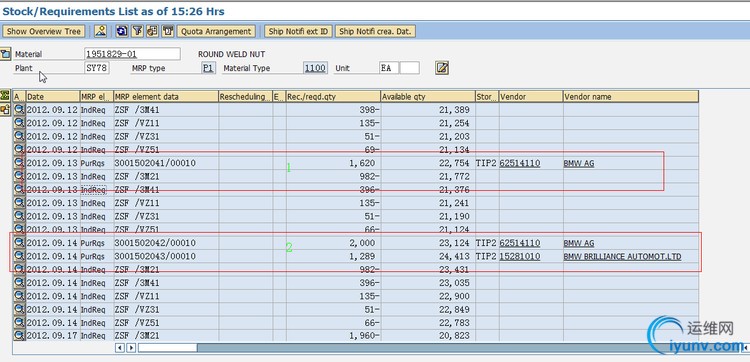750x362 pixels.
Task: Click the Material number input field
Action: pyautogui.click(x=132, y=54)
